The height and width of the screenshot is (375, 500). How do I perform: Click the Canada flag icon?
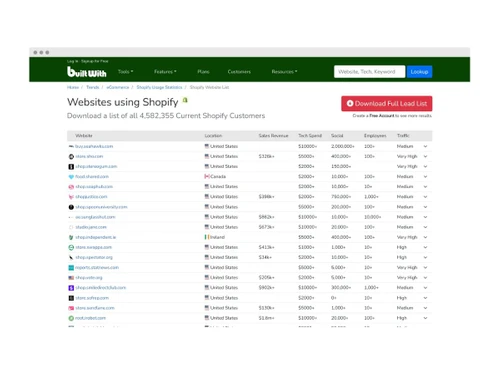pyautogui.click(x=207, y=176)
